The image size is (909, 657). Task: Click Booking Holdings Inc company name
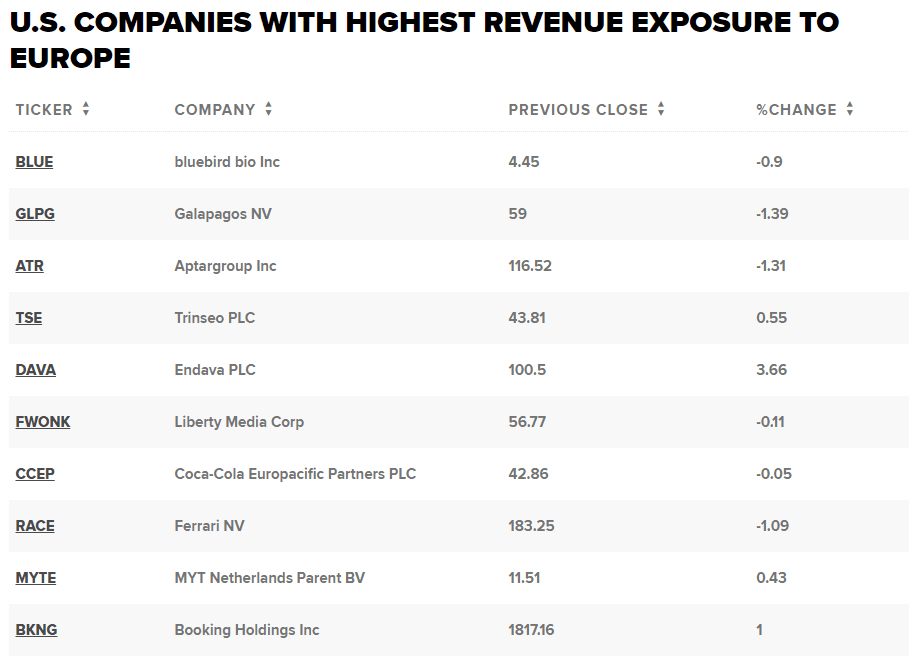tap(247, 630)
